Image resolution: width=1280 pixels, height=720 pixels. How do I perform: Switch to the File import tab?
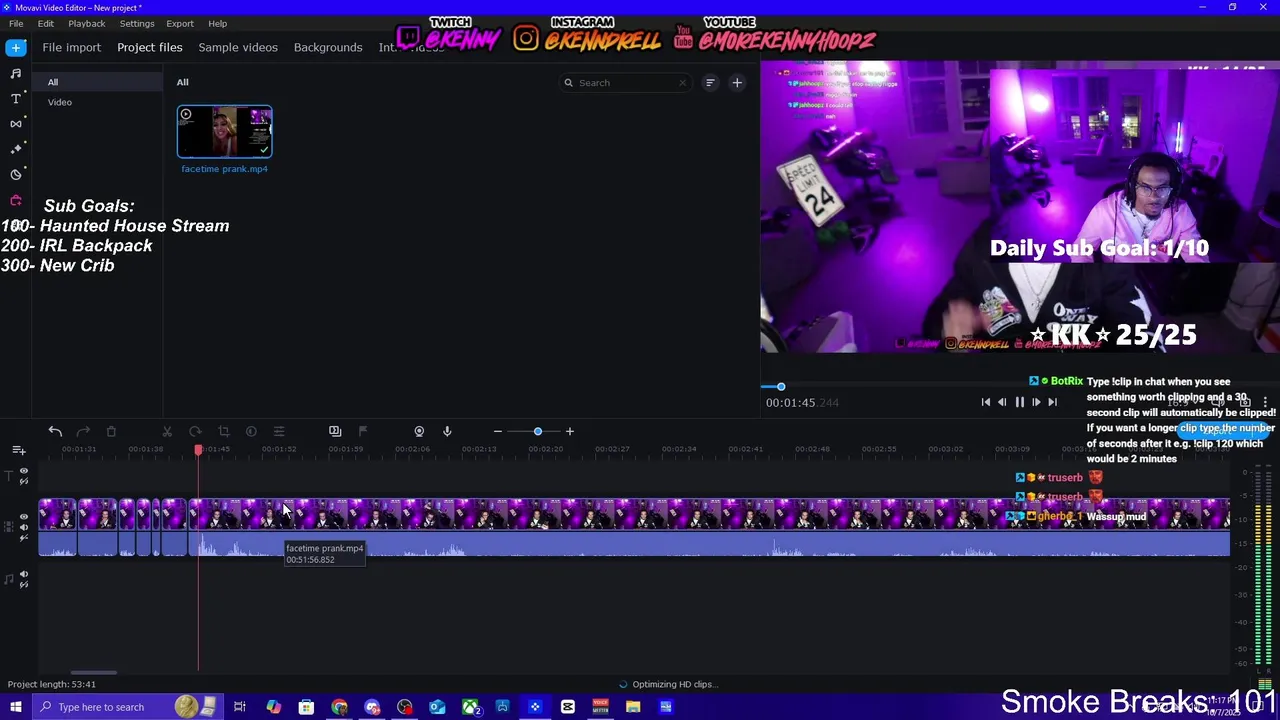[71, 47]
